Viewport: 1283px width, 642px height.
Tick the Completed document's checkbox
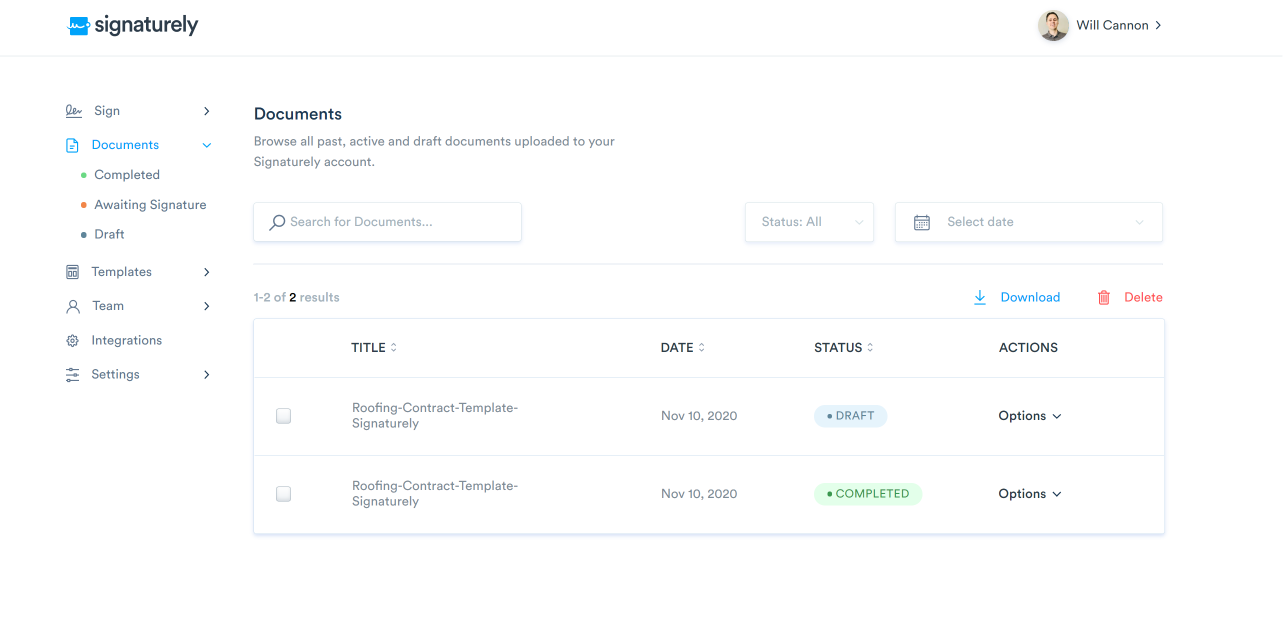point(284,494)
